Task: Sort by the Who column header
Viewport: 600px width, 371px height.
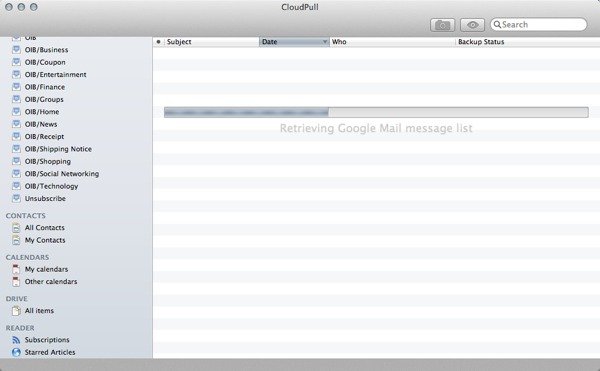Action: pyautogui.click(x=392, y=42)
